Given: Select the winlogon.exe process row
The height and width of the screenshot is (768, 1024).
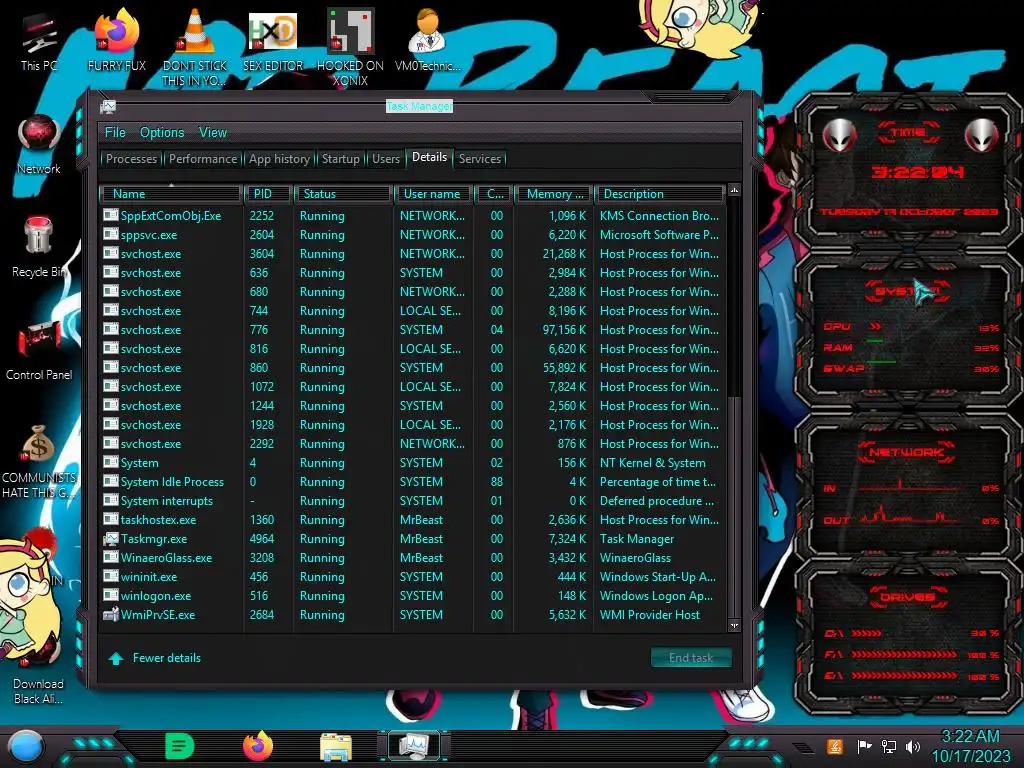Looking at the screenshot, I should point(413,596).
